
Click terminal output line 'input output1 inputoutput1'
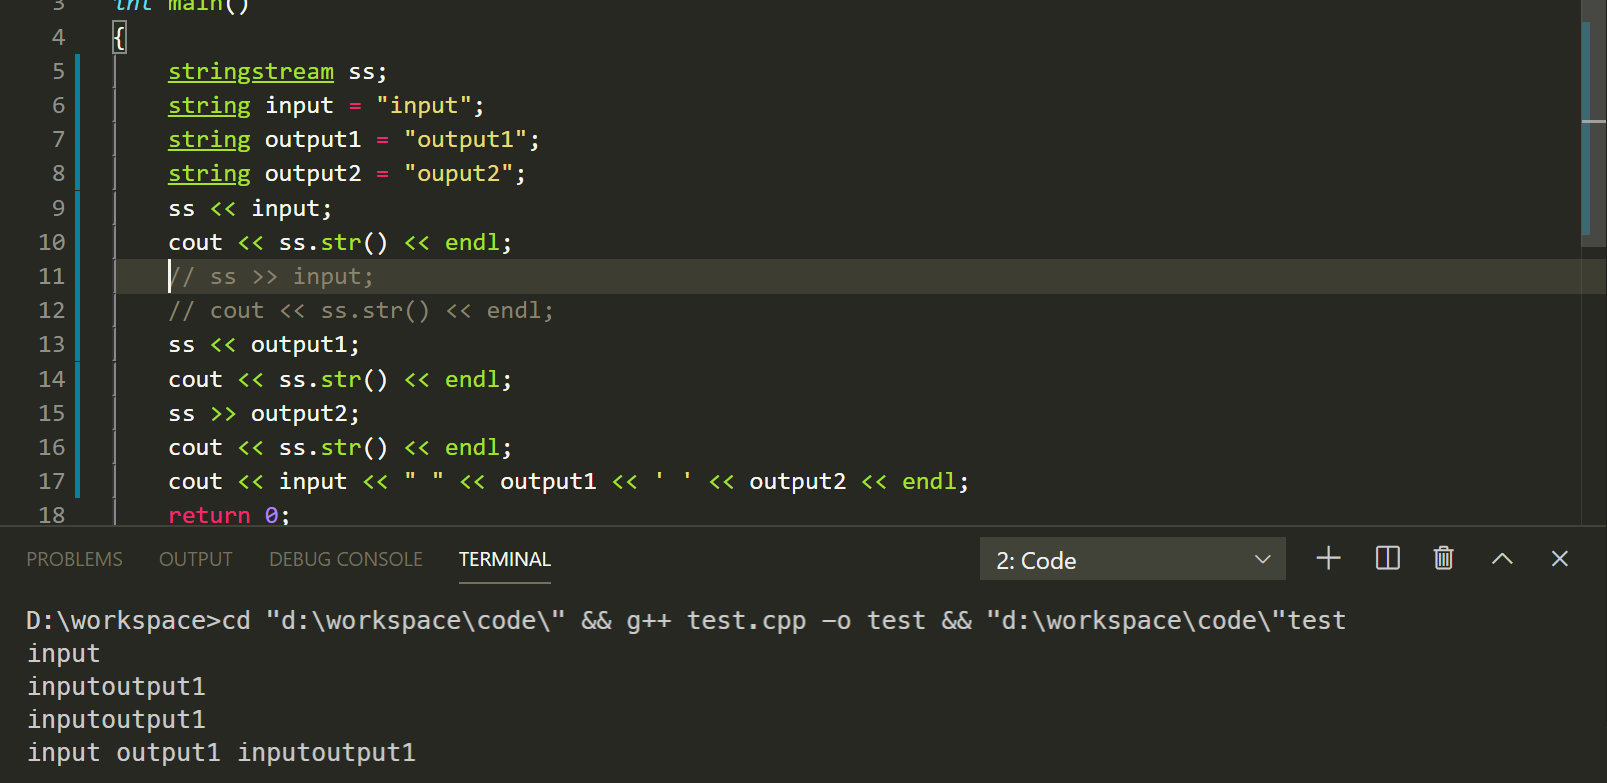(221, 753)
